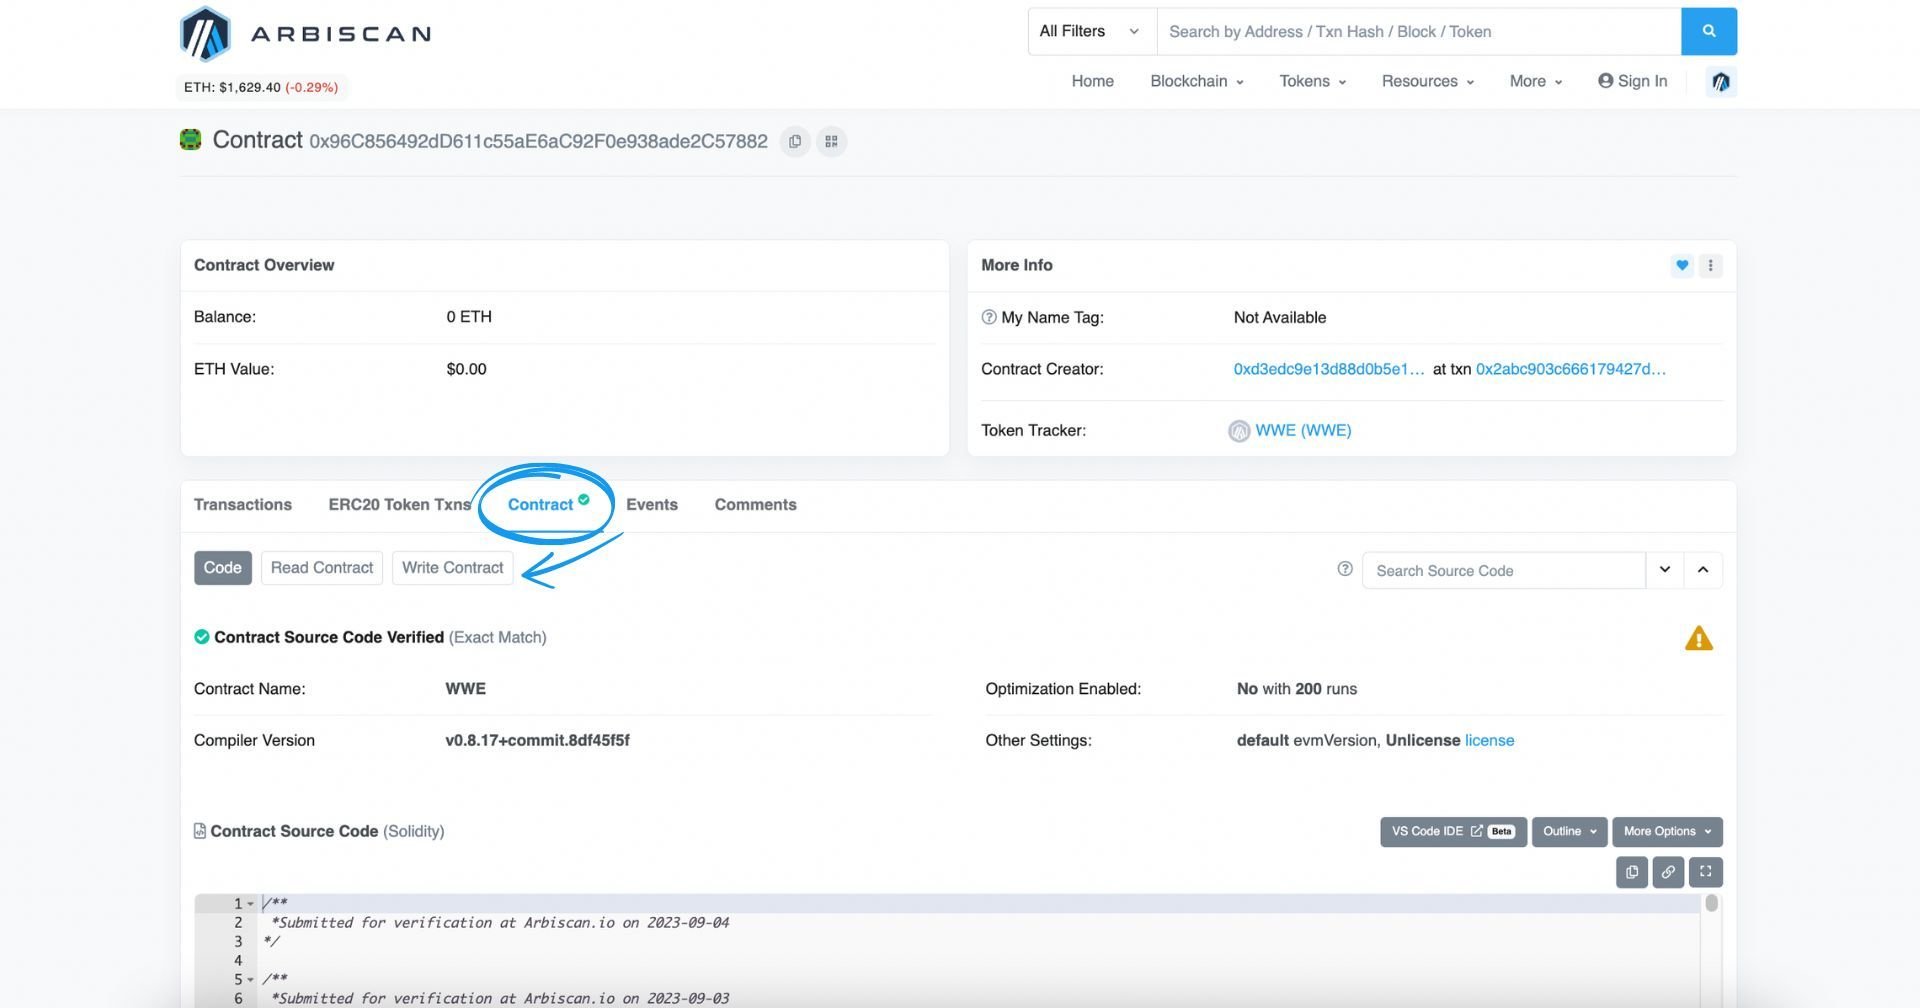This screenshot has width=1920, height=1008.
Task: Click the Search Source Code field
Action: coord(1504,570)
